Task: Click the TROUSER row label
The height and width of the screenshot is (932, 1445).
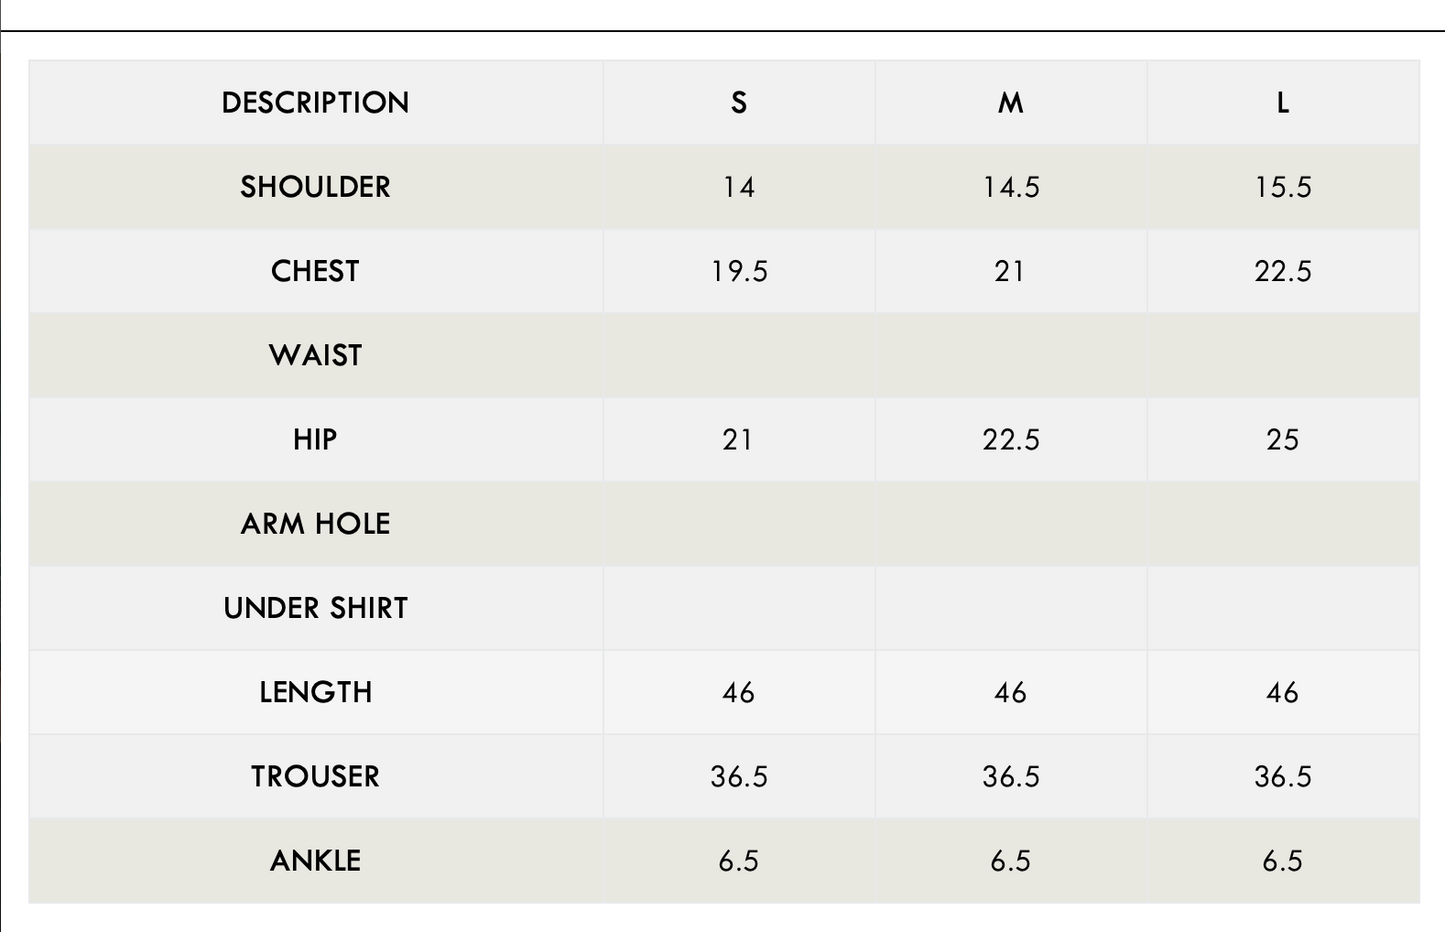Action: click(x=316, y=776)
